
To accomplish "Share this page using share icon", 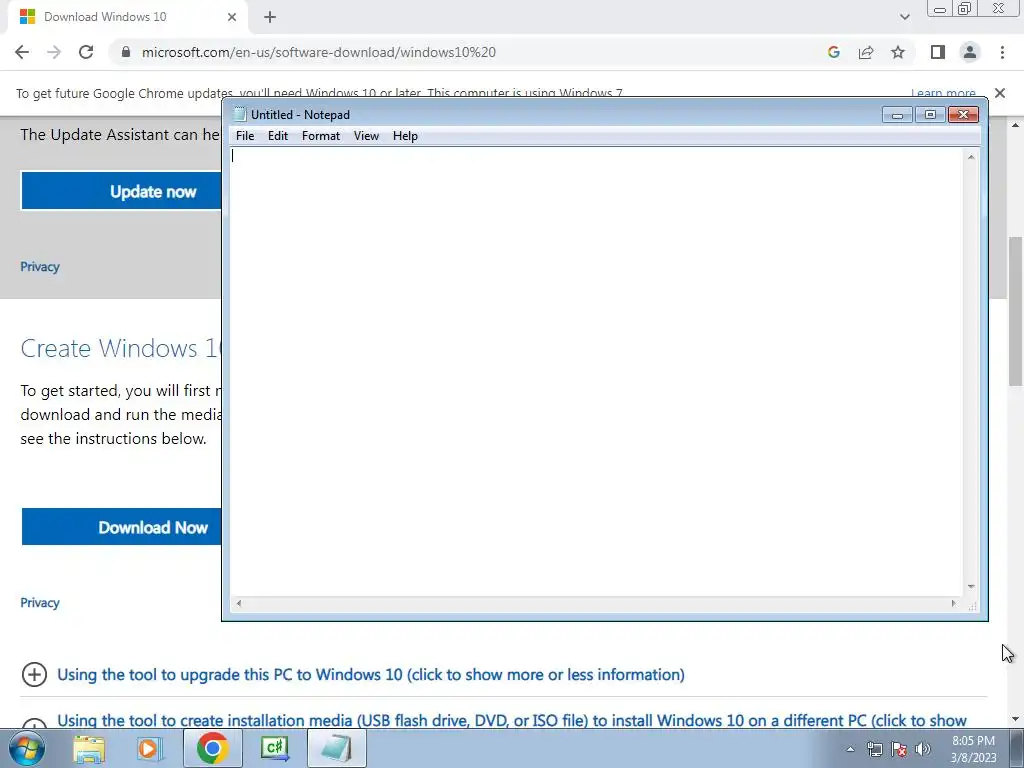I will point(866,52).
